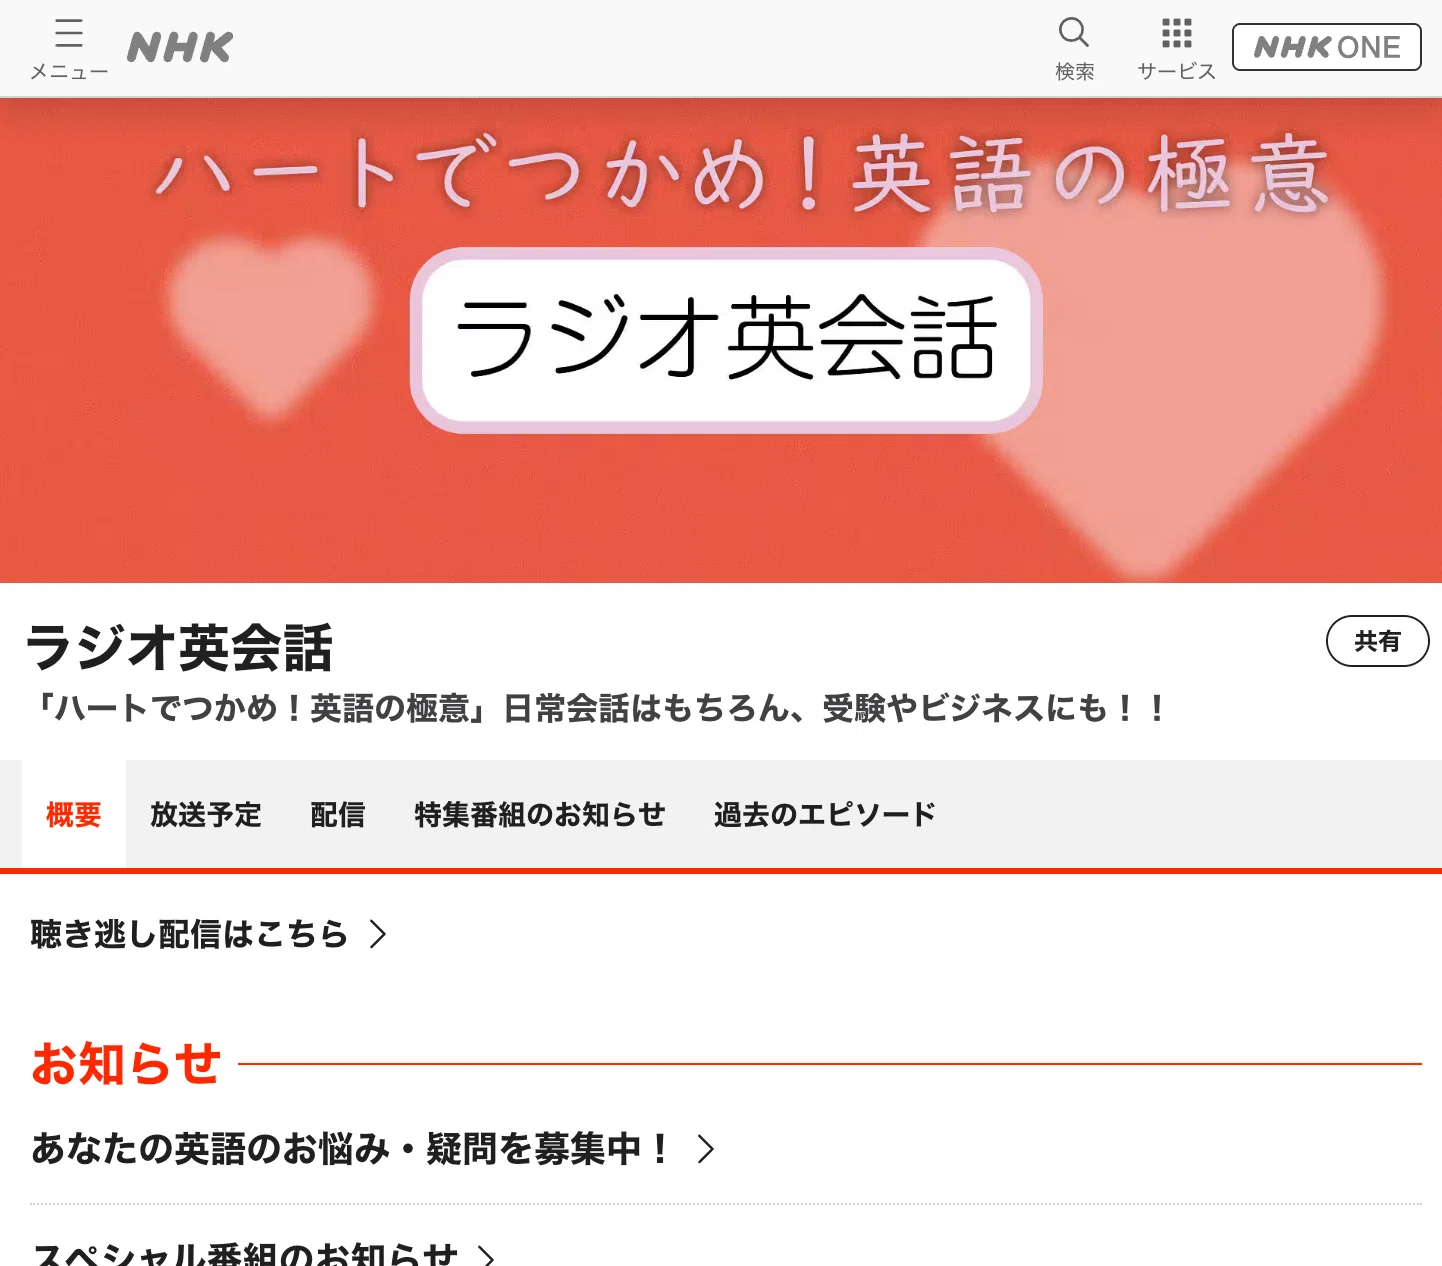Switch to the 配信 tab
The height and width of the screenshot is (1266, 1442).
pos(338,814)
